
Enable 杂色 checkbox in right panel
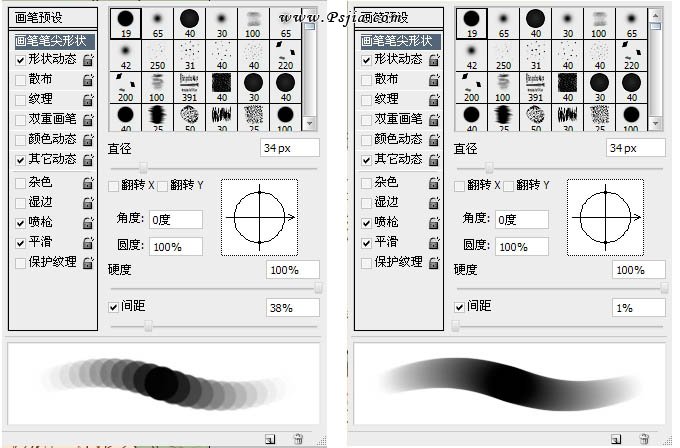click(366, 183)
